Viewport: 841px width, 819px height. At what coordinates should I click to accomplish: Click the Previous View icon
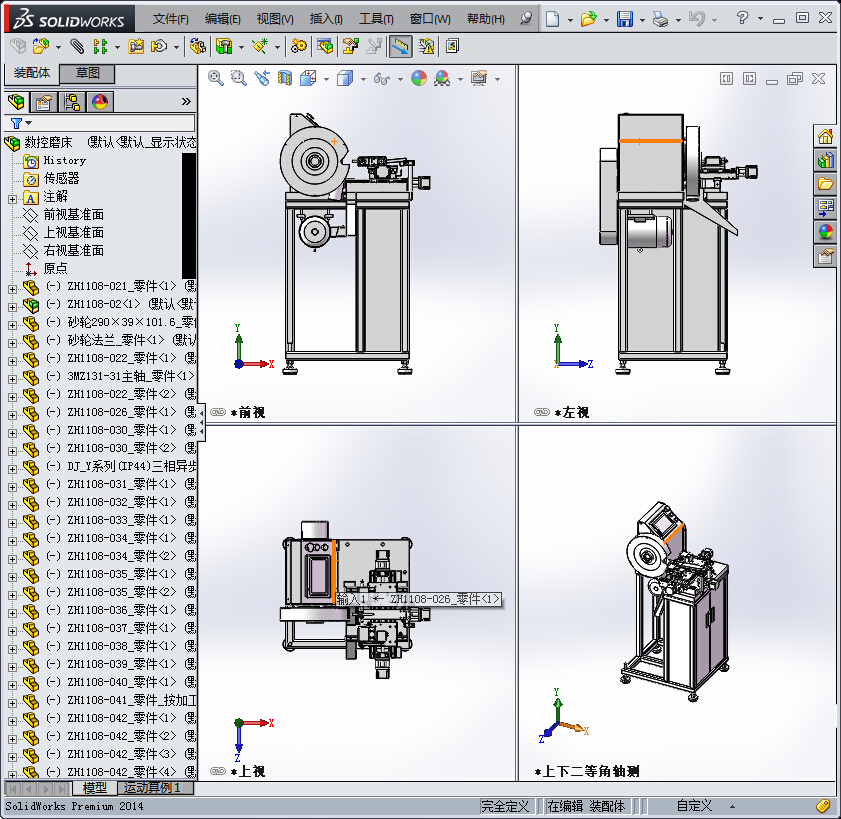262,79
